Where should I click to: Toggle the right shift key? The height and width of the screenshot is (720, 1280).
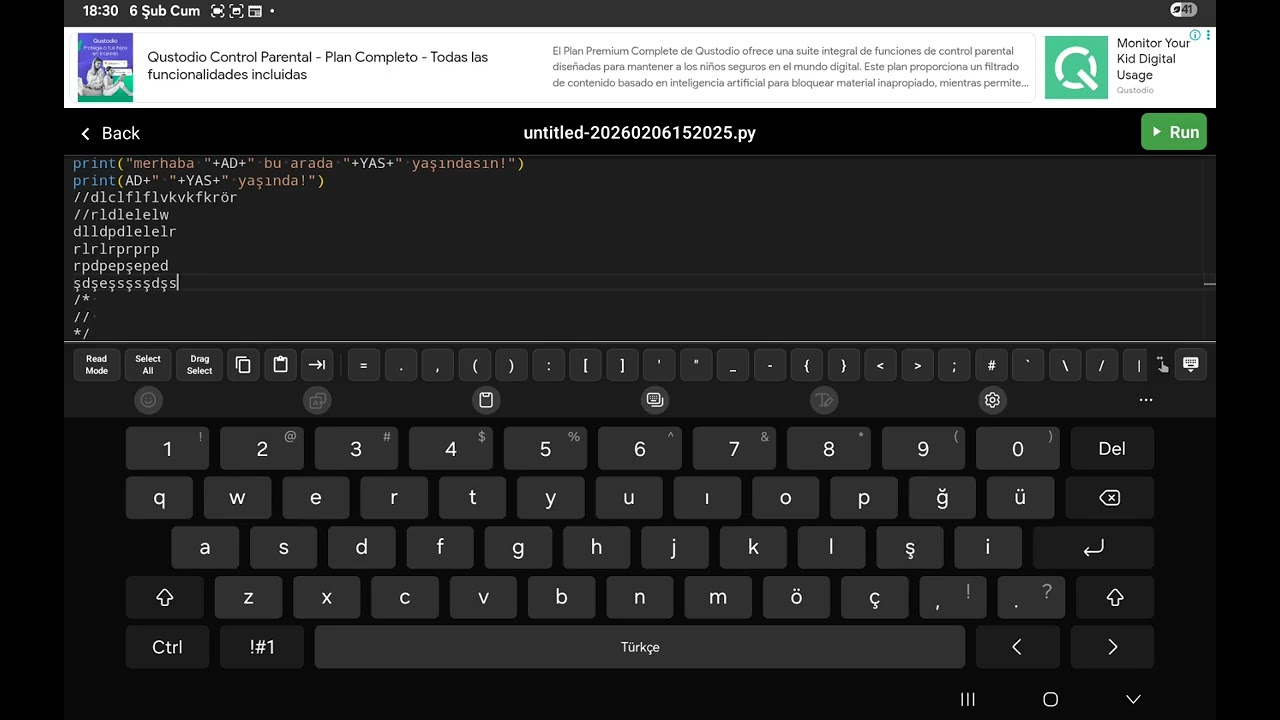tap(1115, 597)
